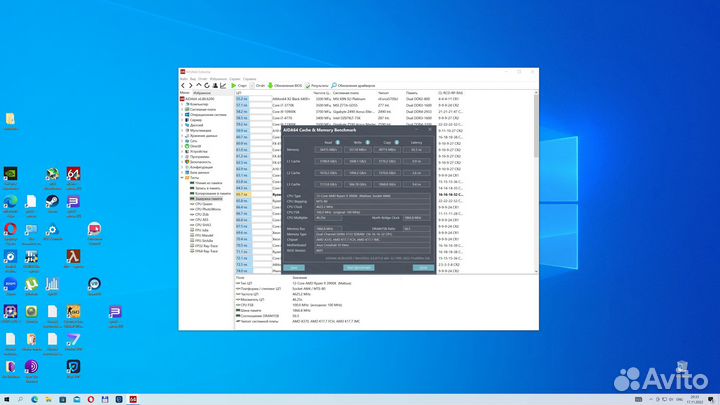Expand the Сервер tree node
The width and height of the screenshot is (720, 405).
(182, 120)
